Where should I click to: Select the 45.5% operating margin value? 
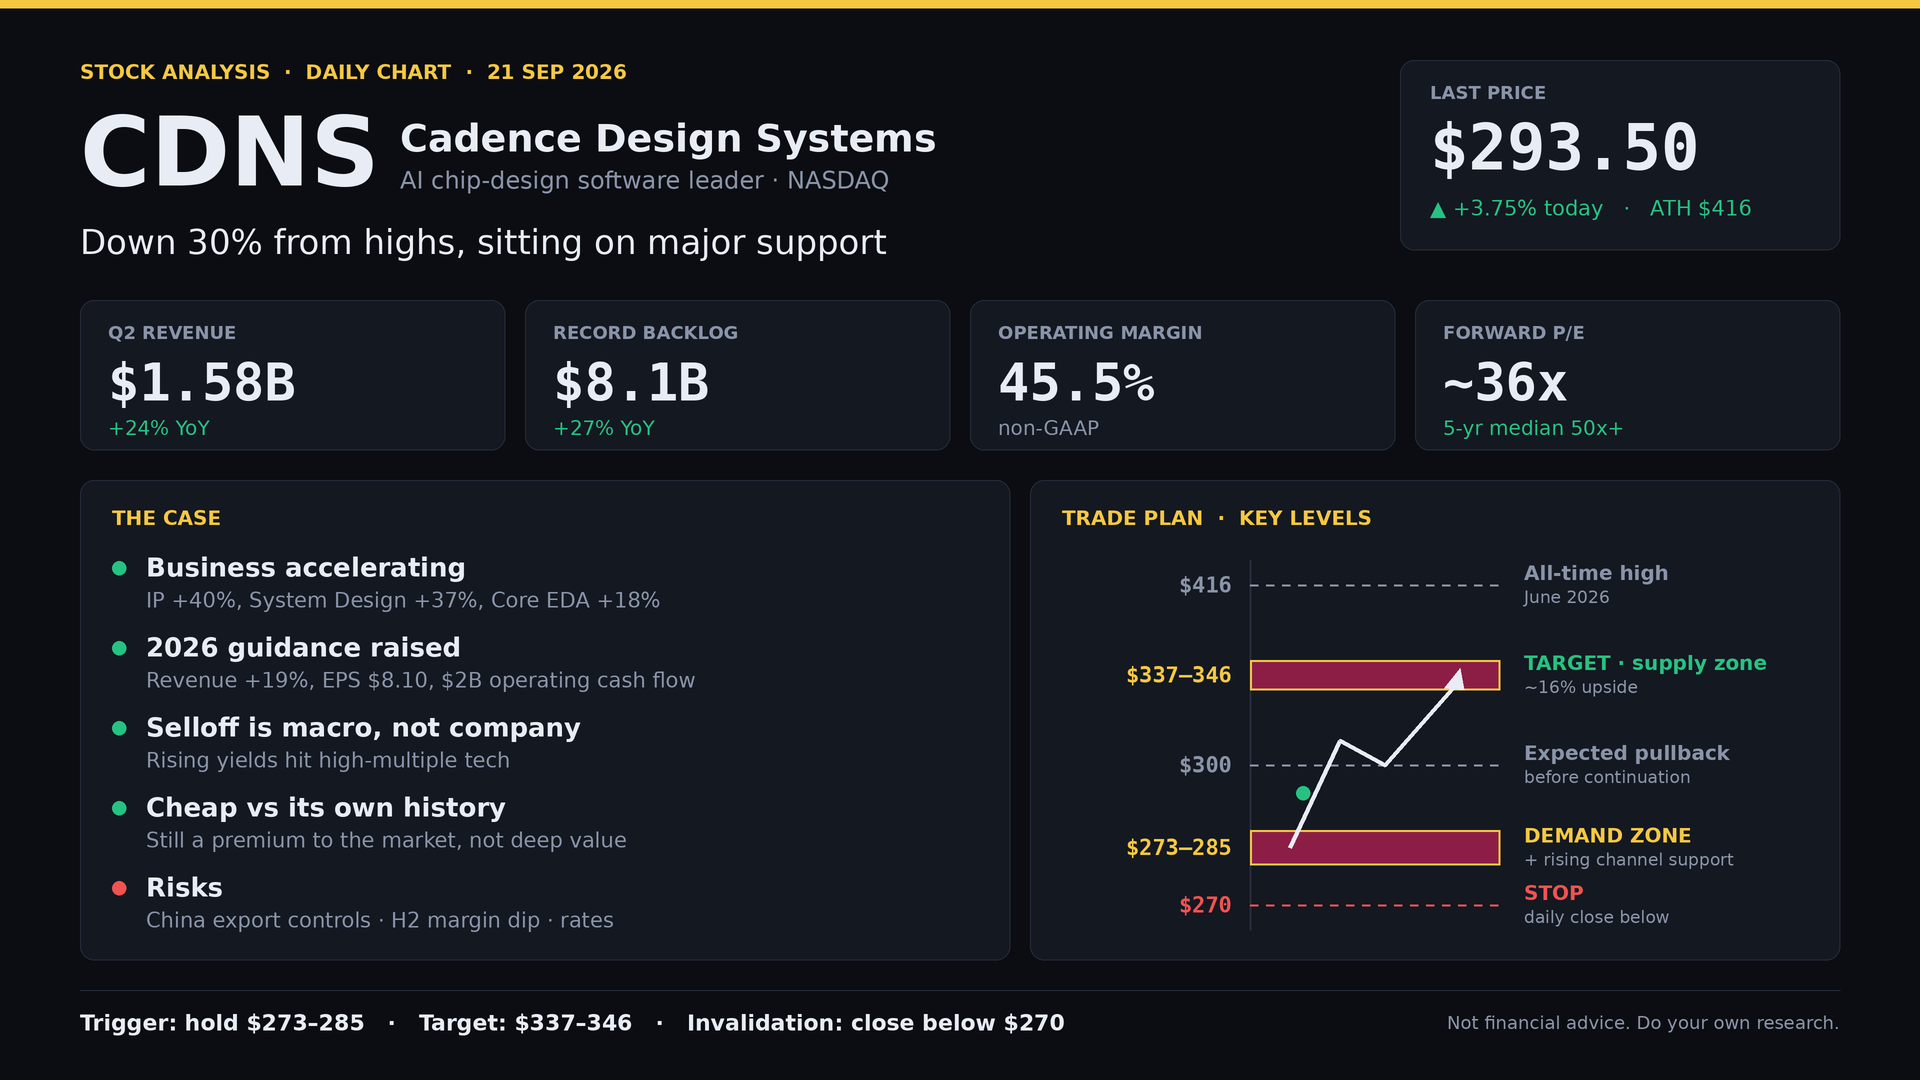pos(1077,383)
